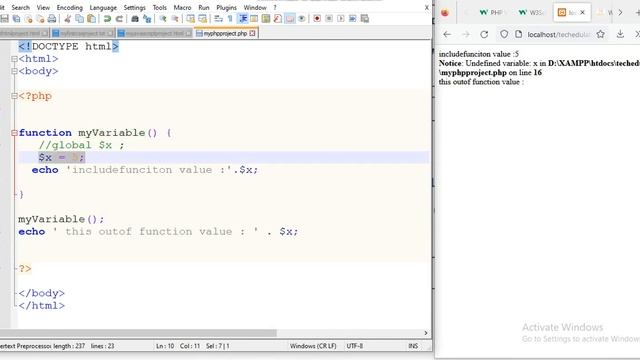The height and width of the screenshot is (360, 640).
Task: Click the Zoom In magnifier icon
Action: click(x=163, y=19)
